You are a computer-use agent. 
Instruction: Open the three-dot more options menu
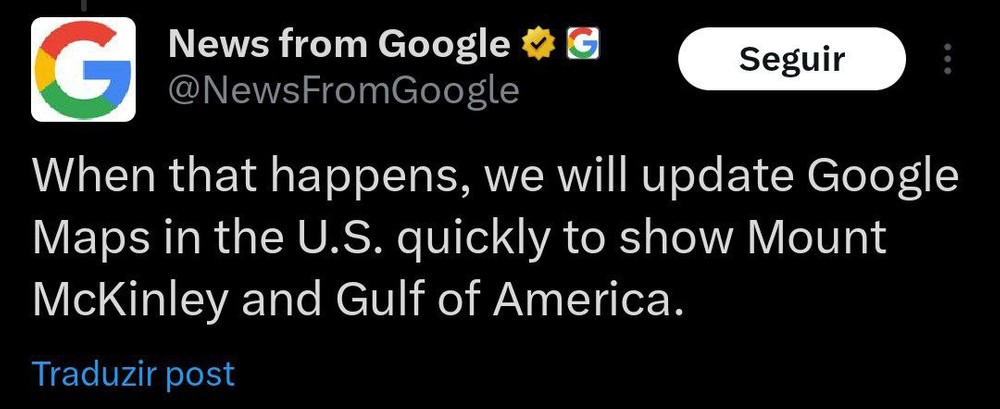coord(947,59)
